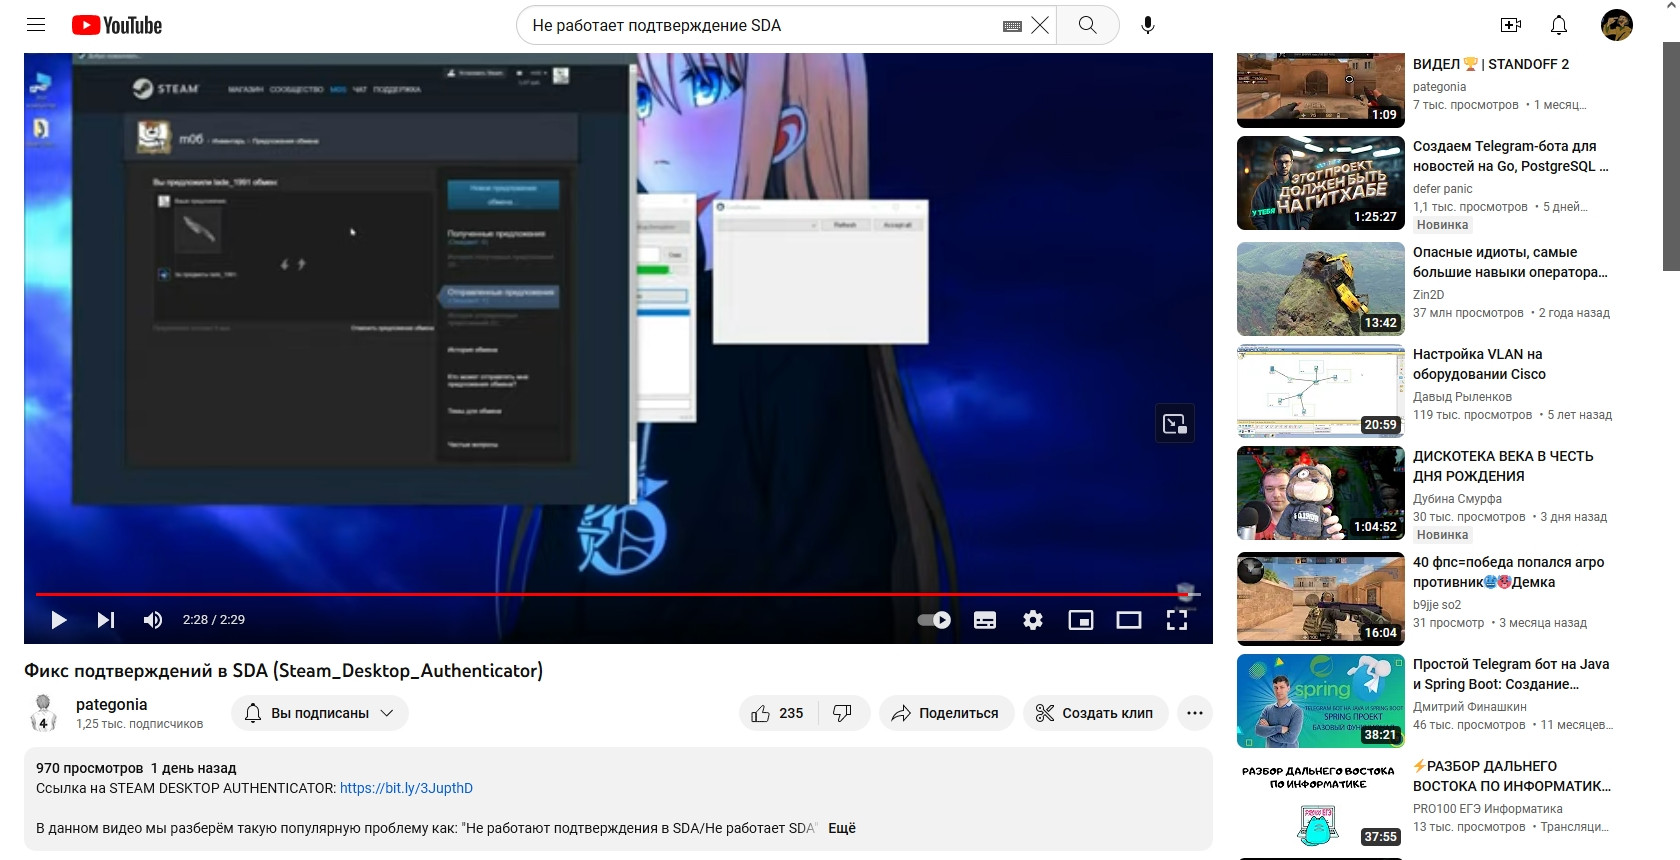Go to the YouTube home logo
Viewport: 1680px width, 860px height.
coord(117,25)
